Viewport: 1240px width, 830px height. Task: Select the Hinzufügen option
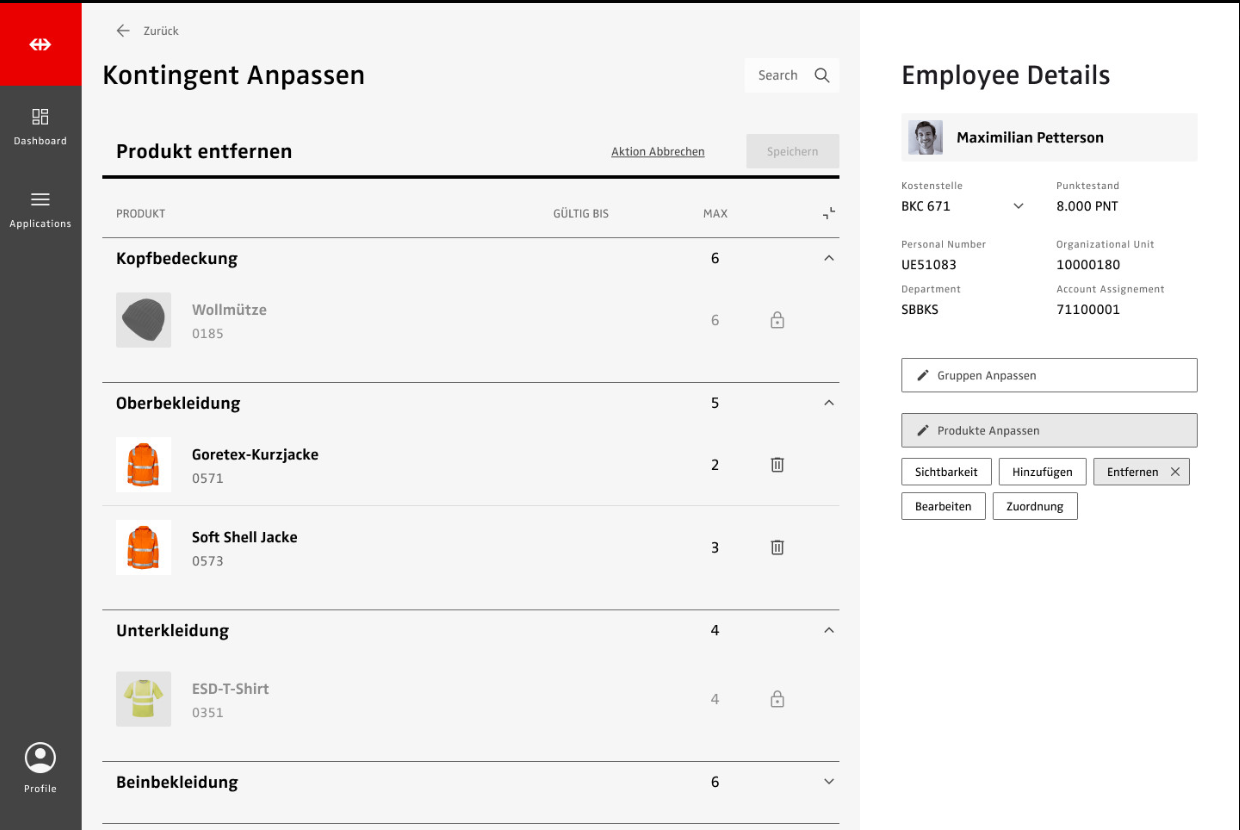click(x=1042, y=472)
